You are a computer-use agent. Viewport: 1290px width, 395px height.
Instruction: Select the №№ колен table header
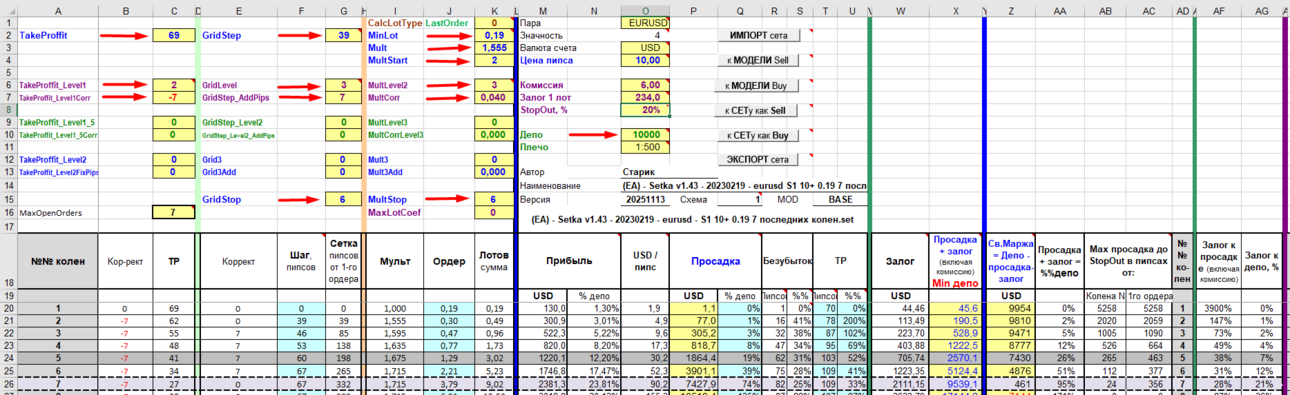coord(58,260)
